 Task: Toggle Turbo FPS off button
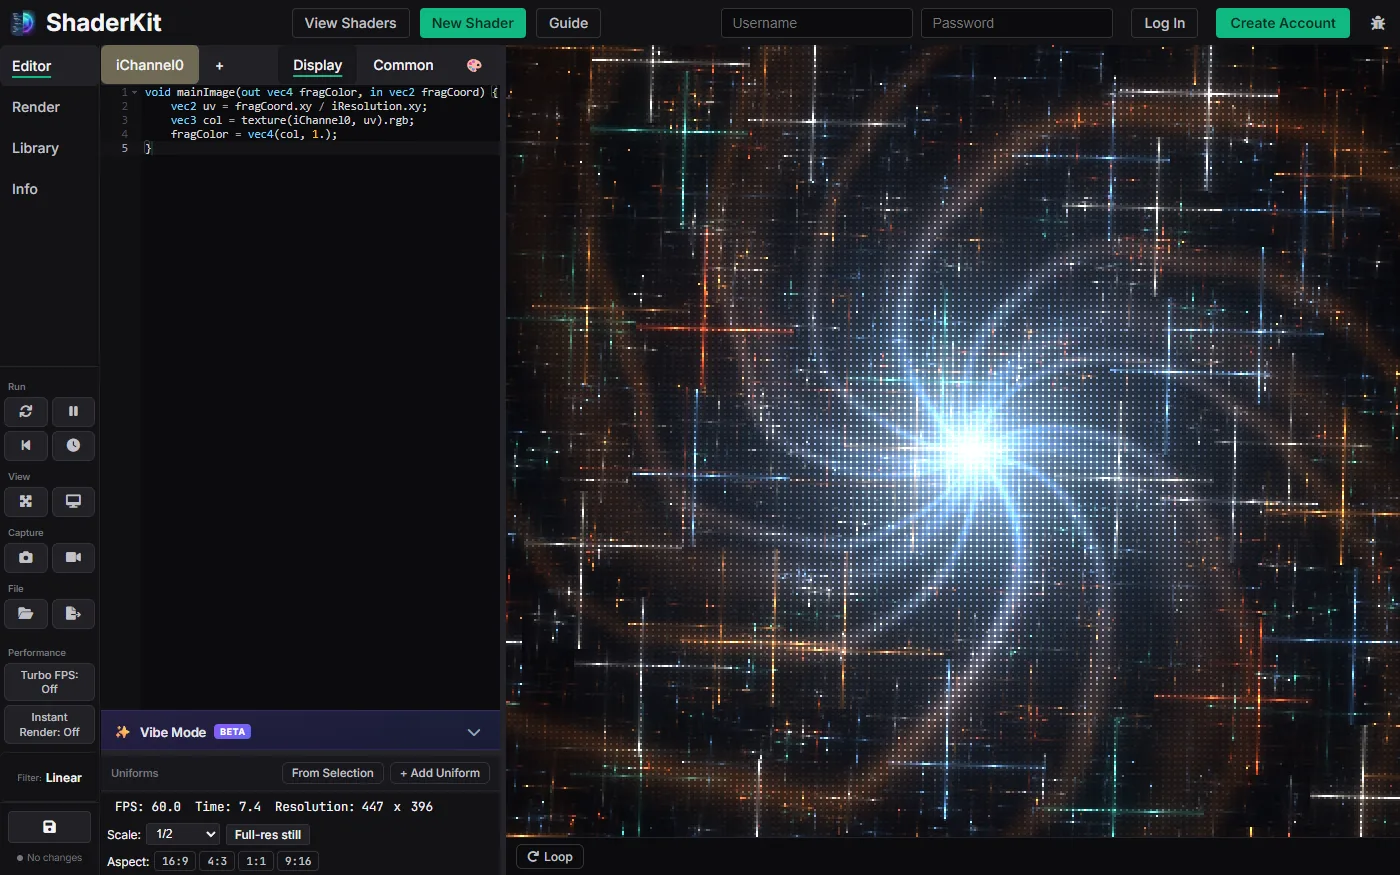coord(49,682)
